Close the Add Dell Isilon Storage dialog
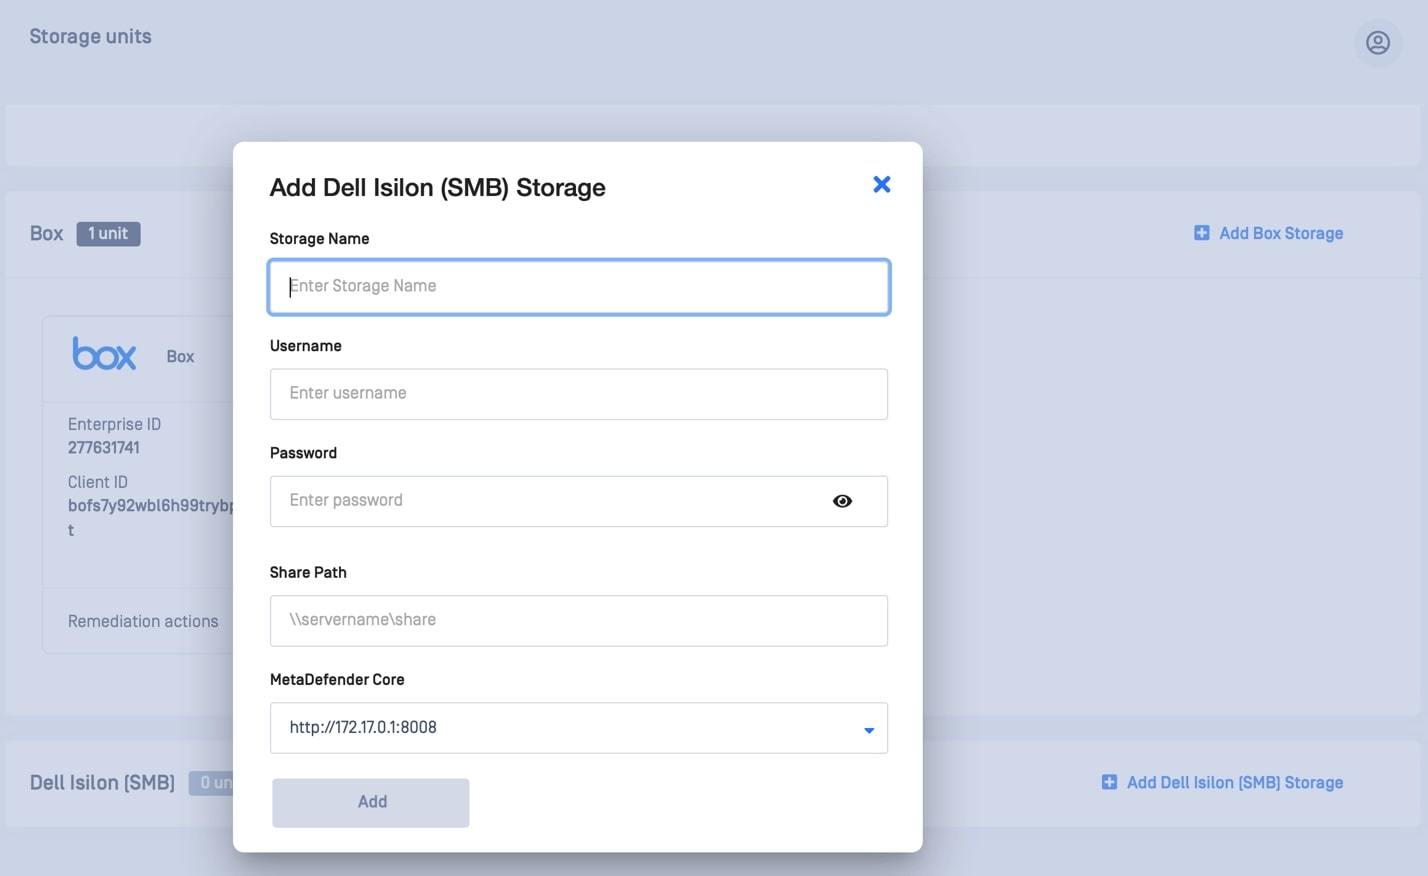The image size is (1428, 876). pyautogui.click(x=881, y=184)
